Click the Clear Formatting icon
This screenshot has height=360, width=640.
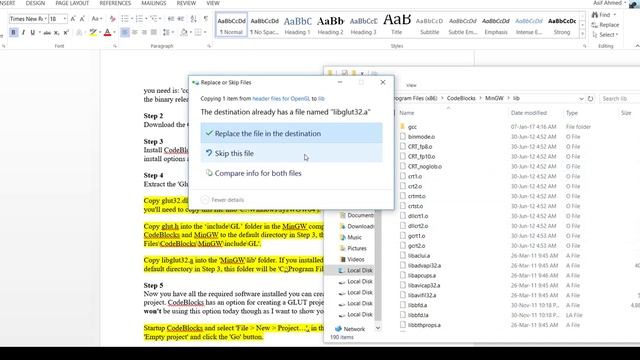(112, 19)
